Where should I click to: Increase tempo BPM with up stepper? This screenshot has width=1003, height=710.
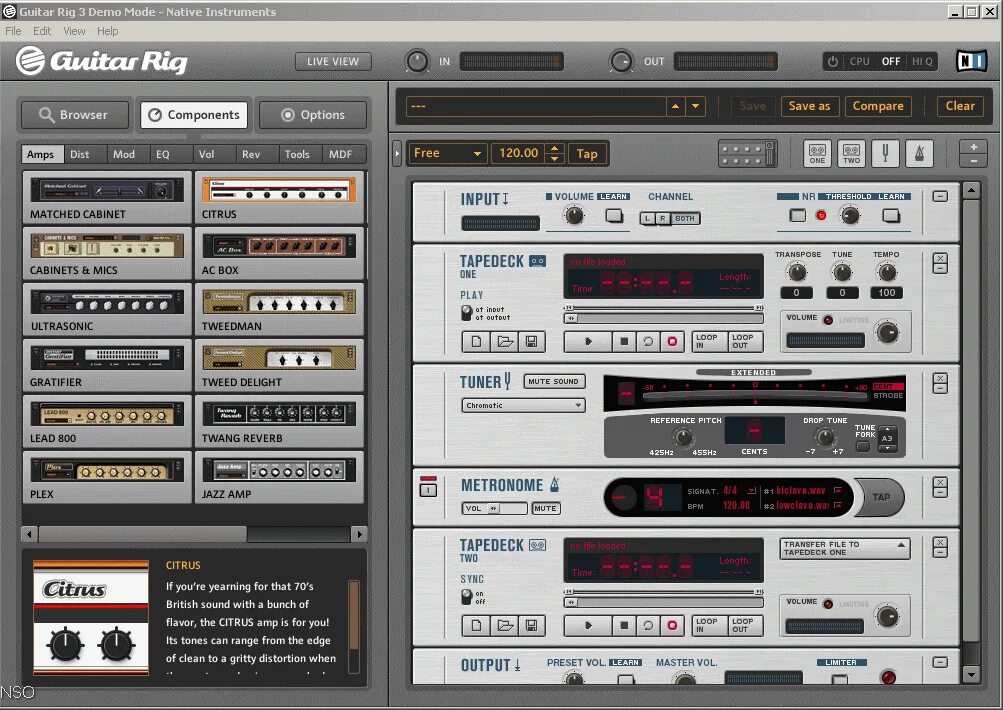[x=555, y=148]
